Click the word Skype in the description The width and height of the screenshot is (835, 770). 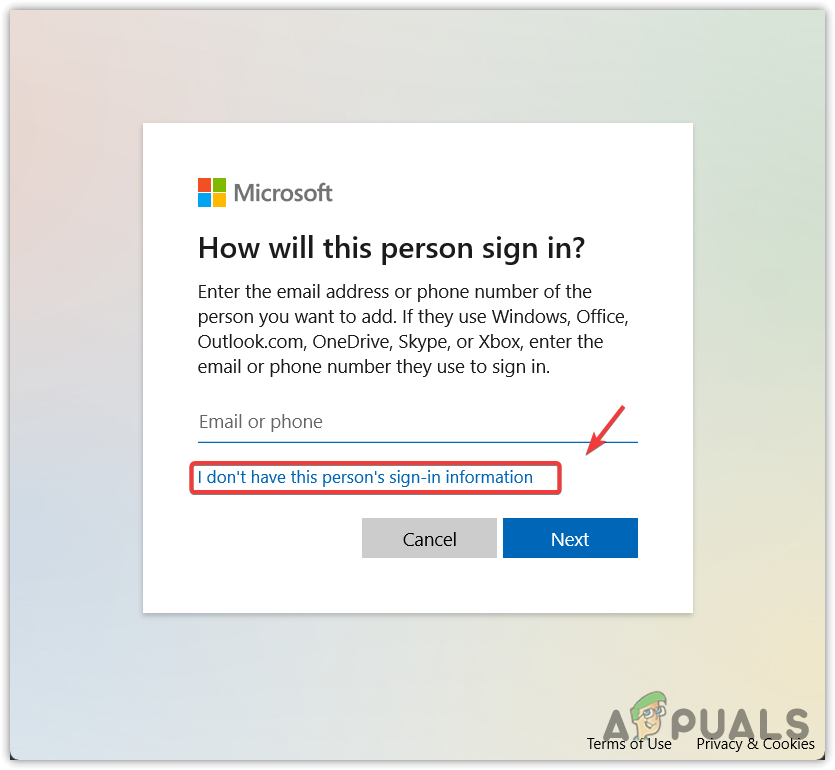tap(424, 342)
